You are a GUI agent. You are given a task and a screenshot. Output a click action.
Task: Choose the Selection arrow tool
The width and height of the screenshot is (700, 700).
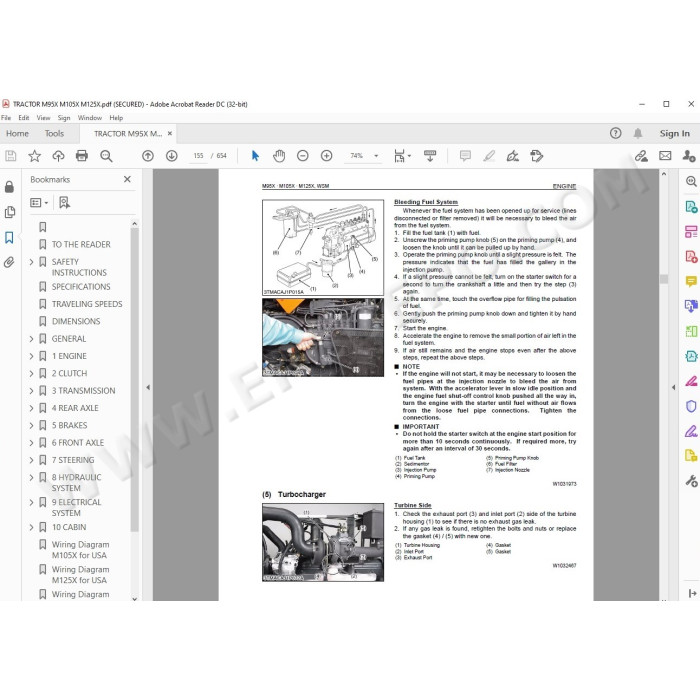(x=255, y=156)
